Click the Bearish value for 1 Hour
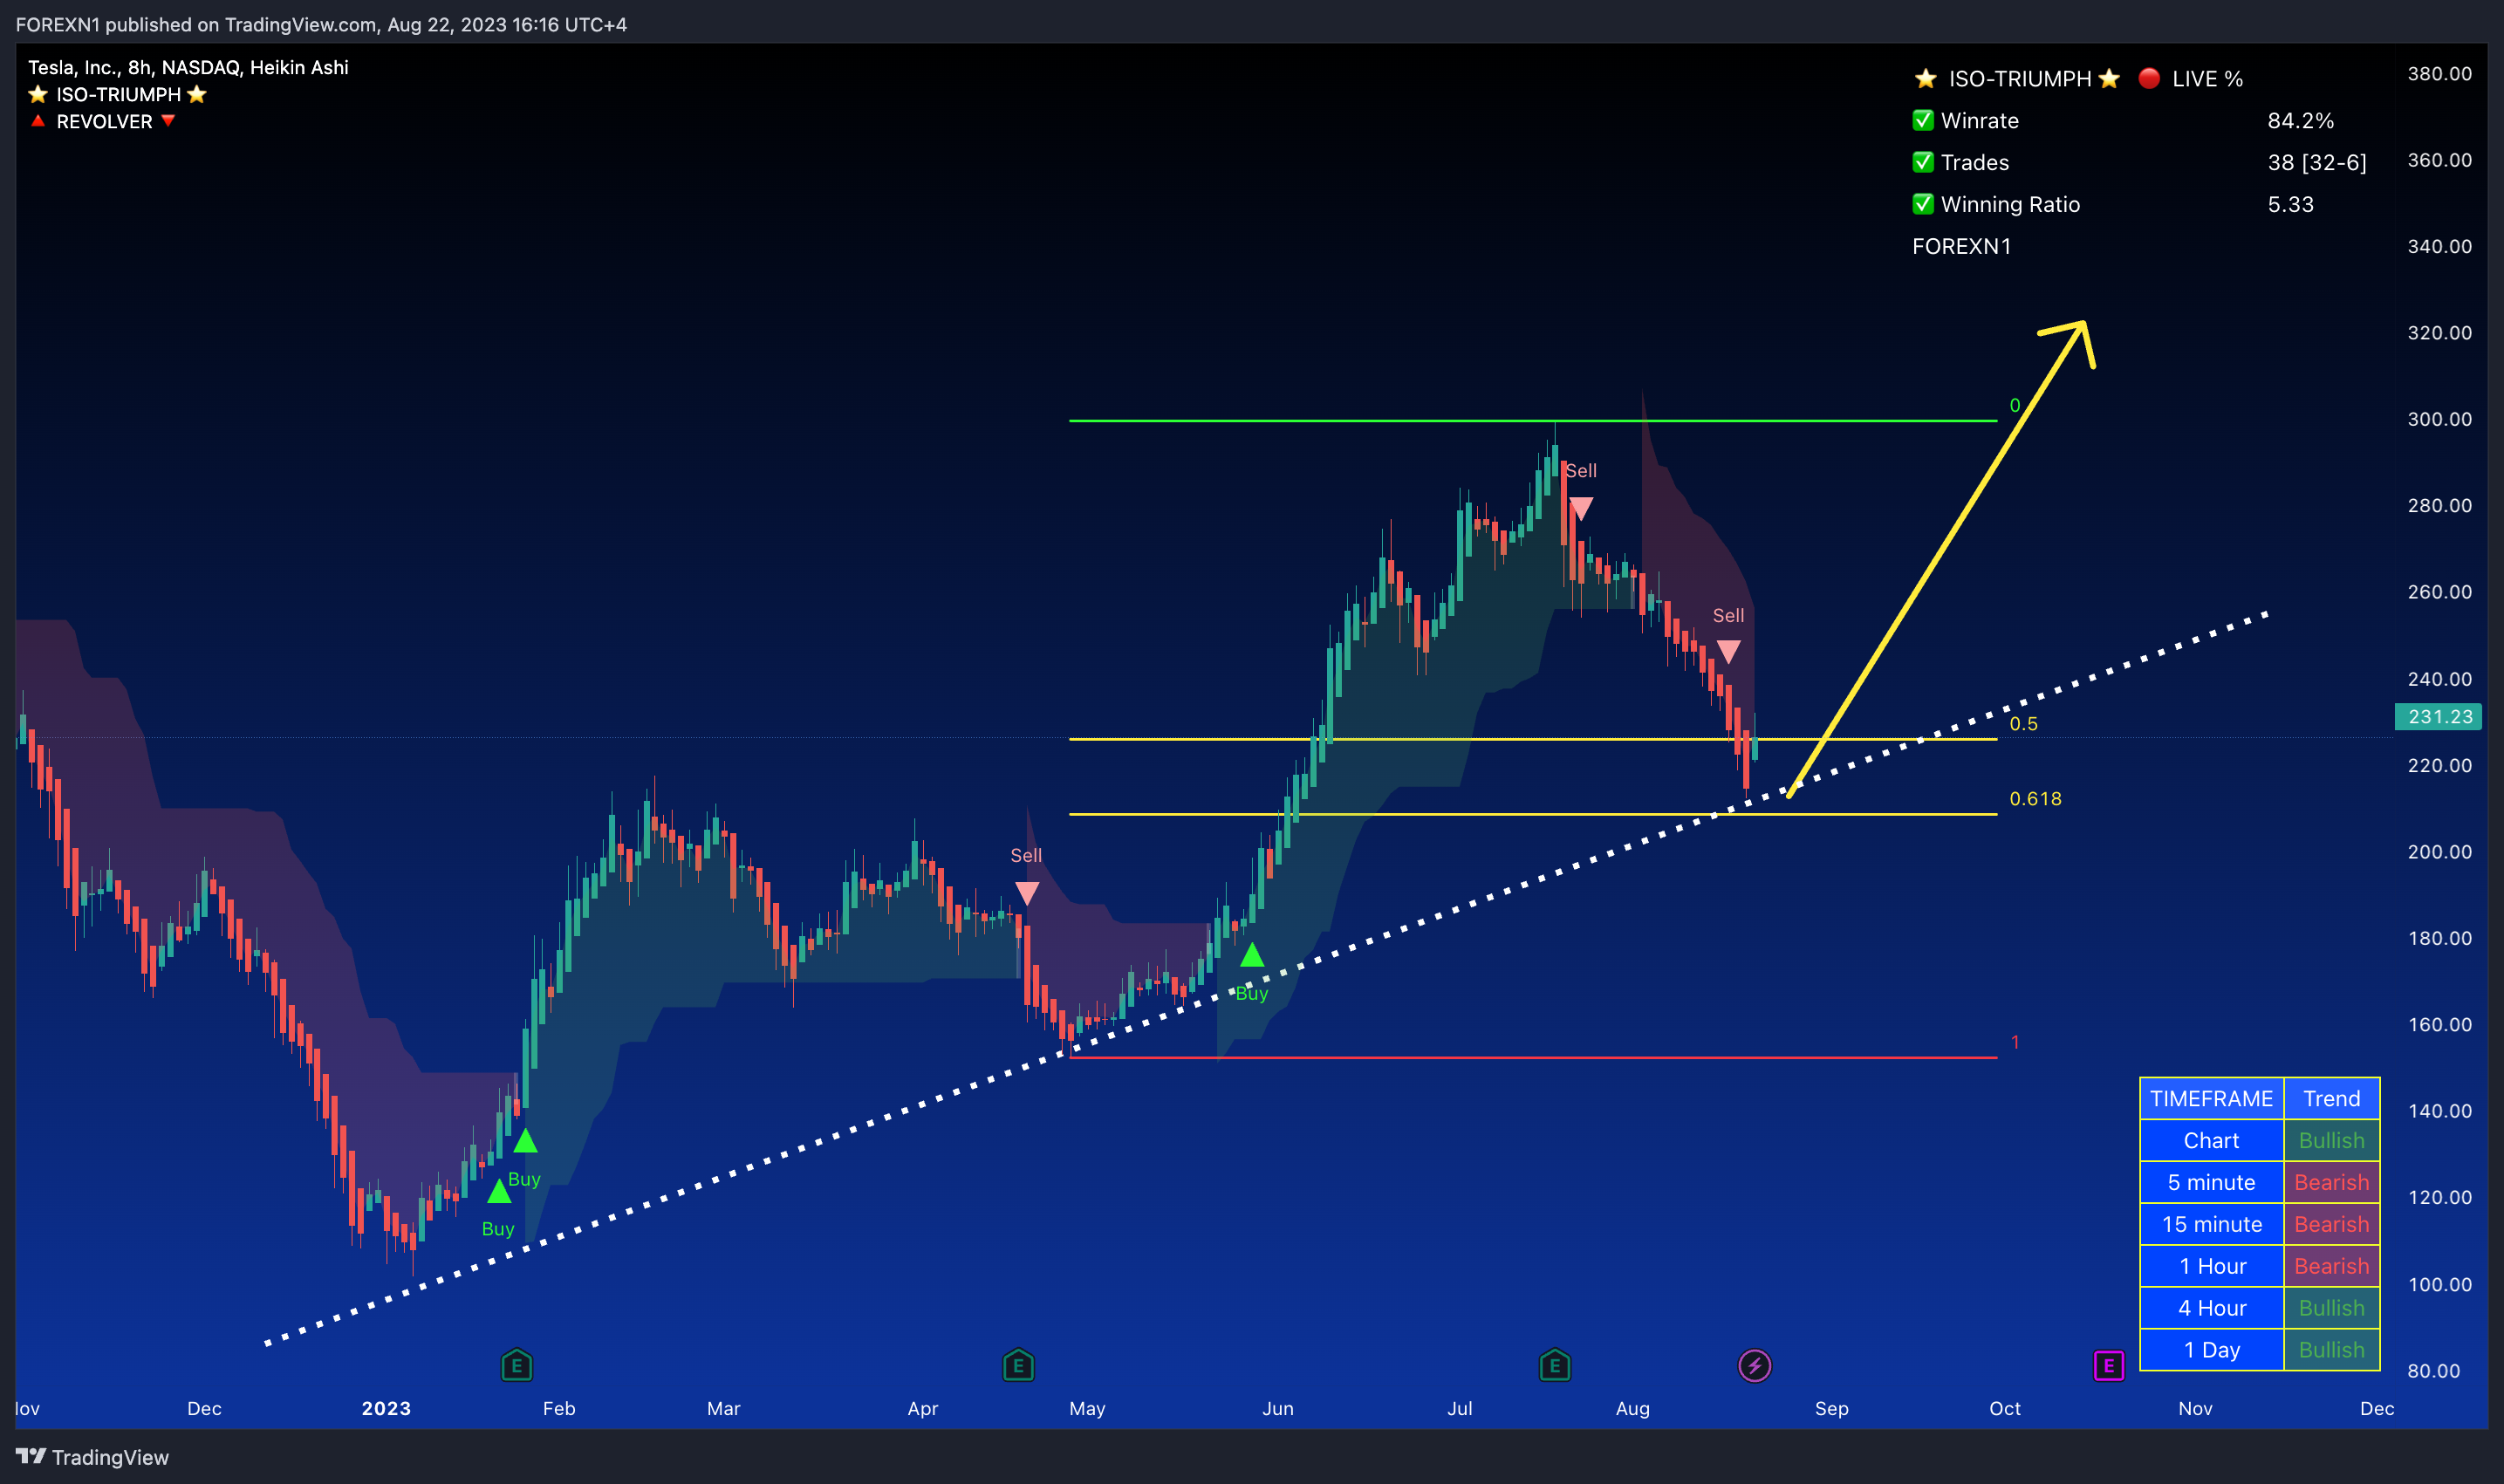Viewport: 2504px width, 1484px height. 2331,1266
